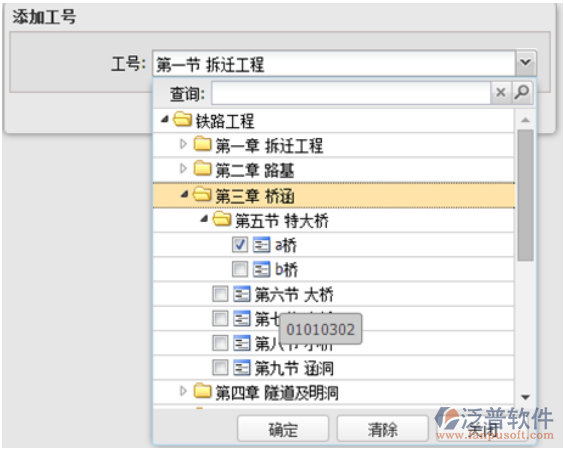Click the 清除 button
The height and width of the screenshot is (451, 564).
click(x=382, y=429)
